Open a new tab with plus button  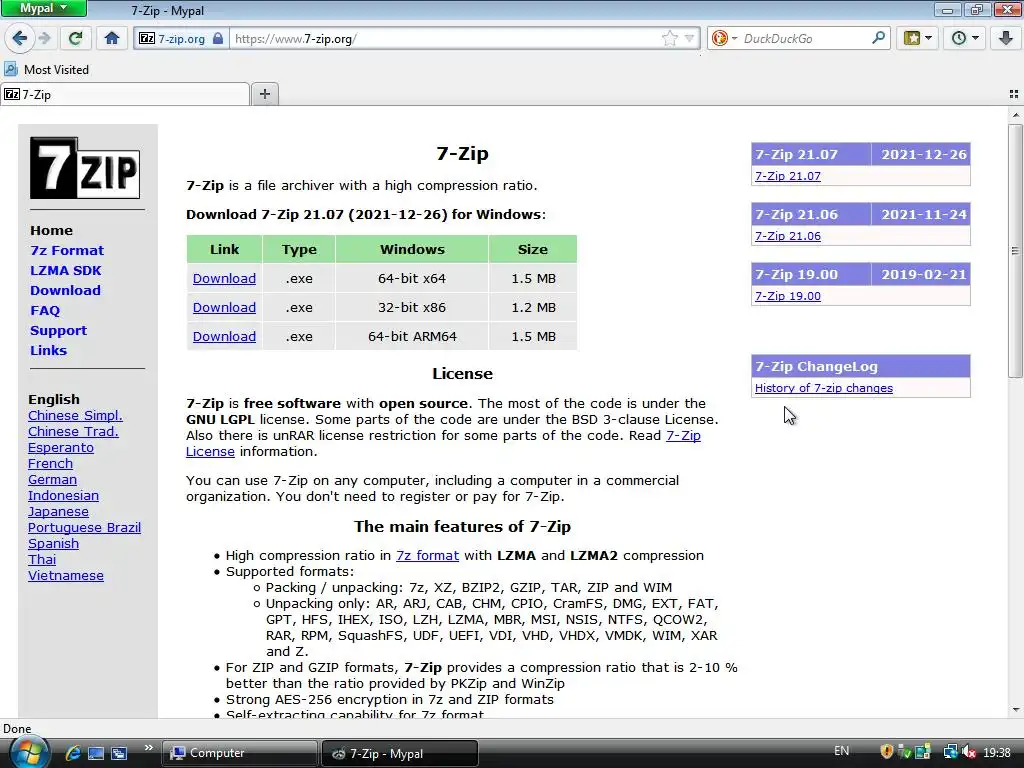(264, 95)
